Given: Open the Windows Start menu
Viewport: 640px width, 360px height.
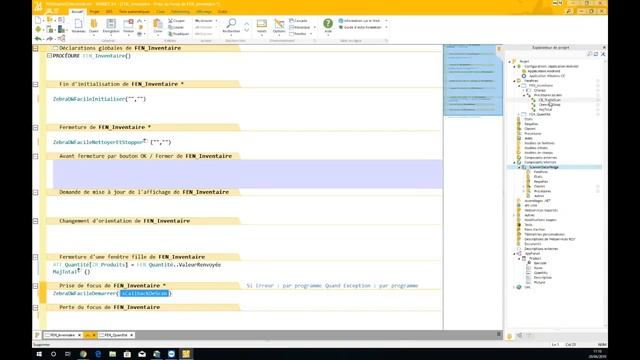Looking at the screenshot, I should [x=39, y=354].
